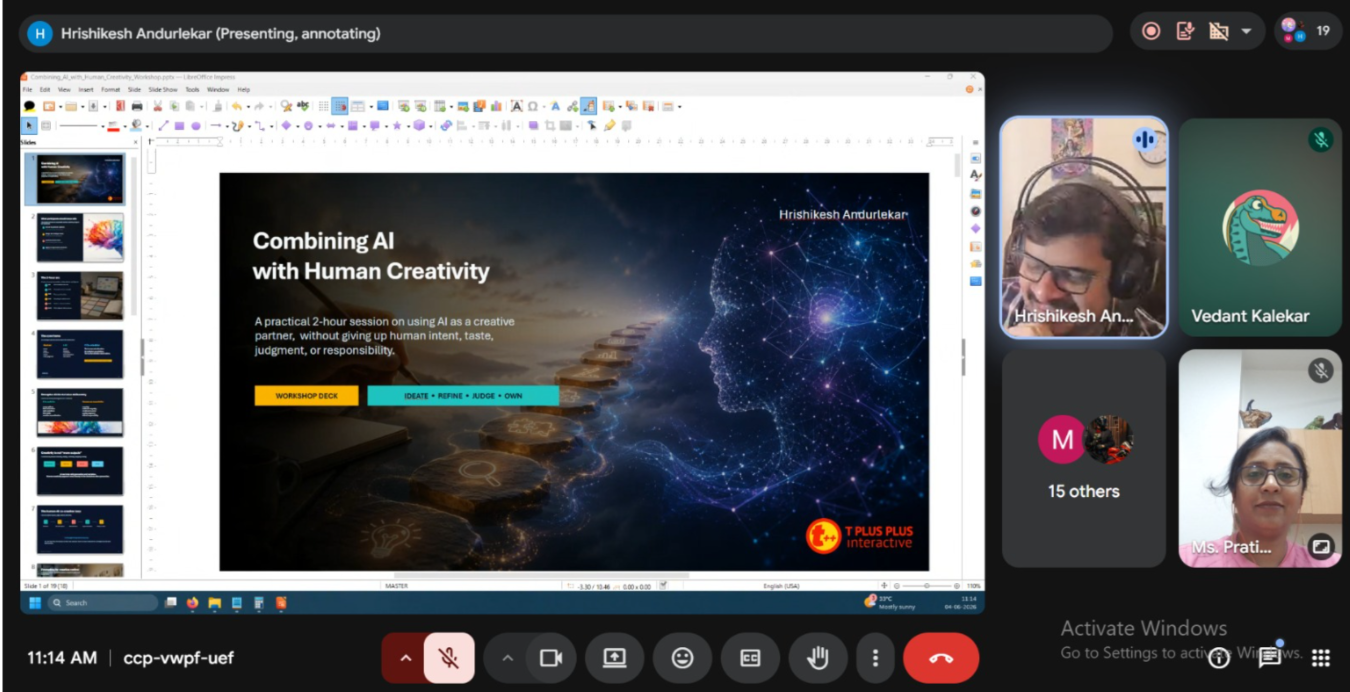The width and height of the screenshot is (1350, 692).
Task: Select the Ellipse drawing tool
Action: (x=196, y=126)
